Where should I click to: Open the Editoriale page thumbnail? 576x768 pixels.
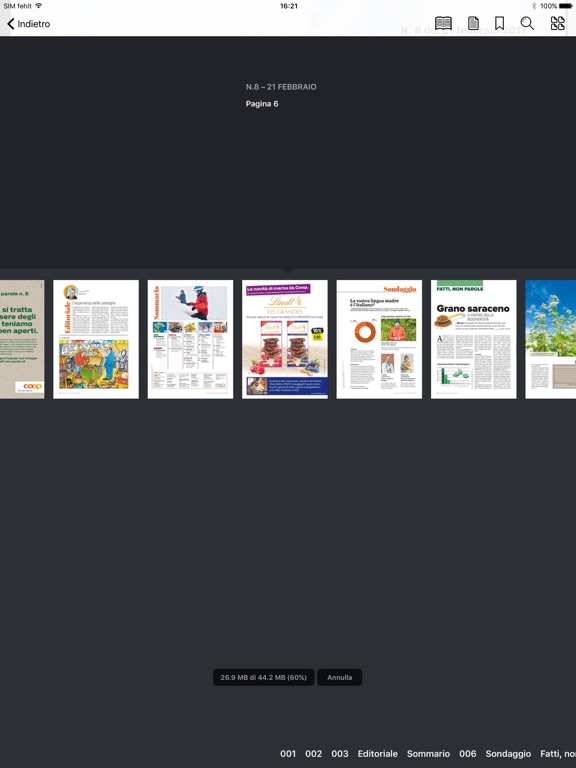pyautogui.click(x=96, y=339)
